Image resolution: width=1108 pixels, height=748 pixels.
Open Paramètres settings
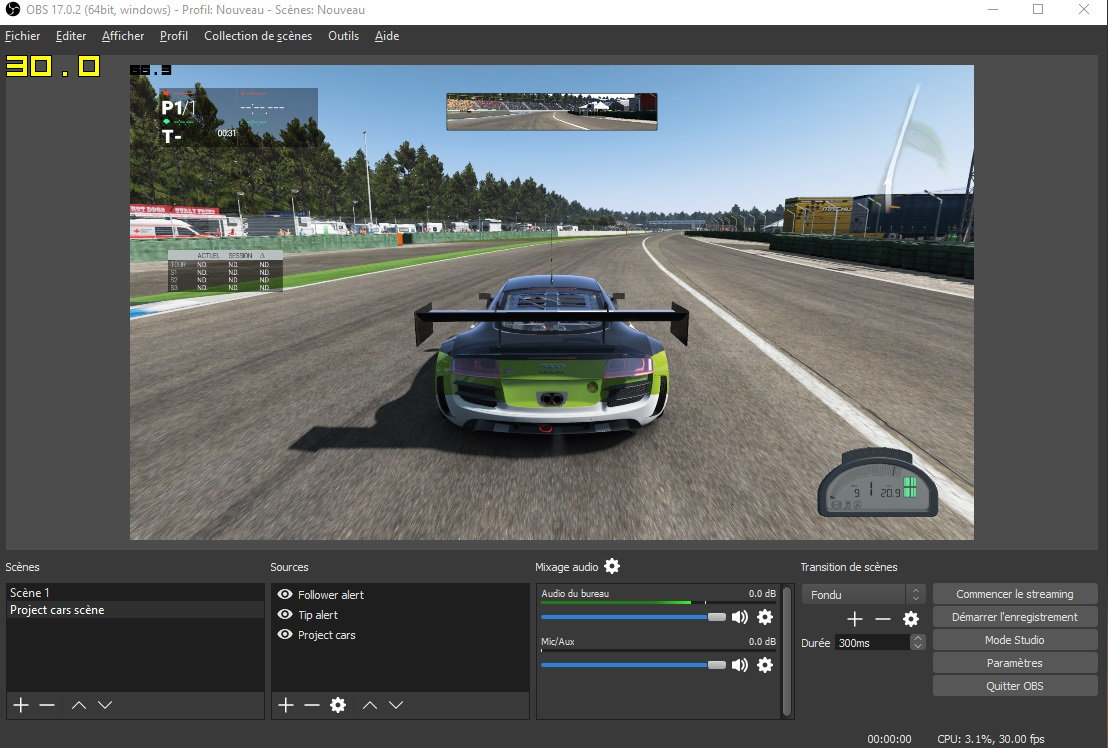1015,663
